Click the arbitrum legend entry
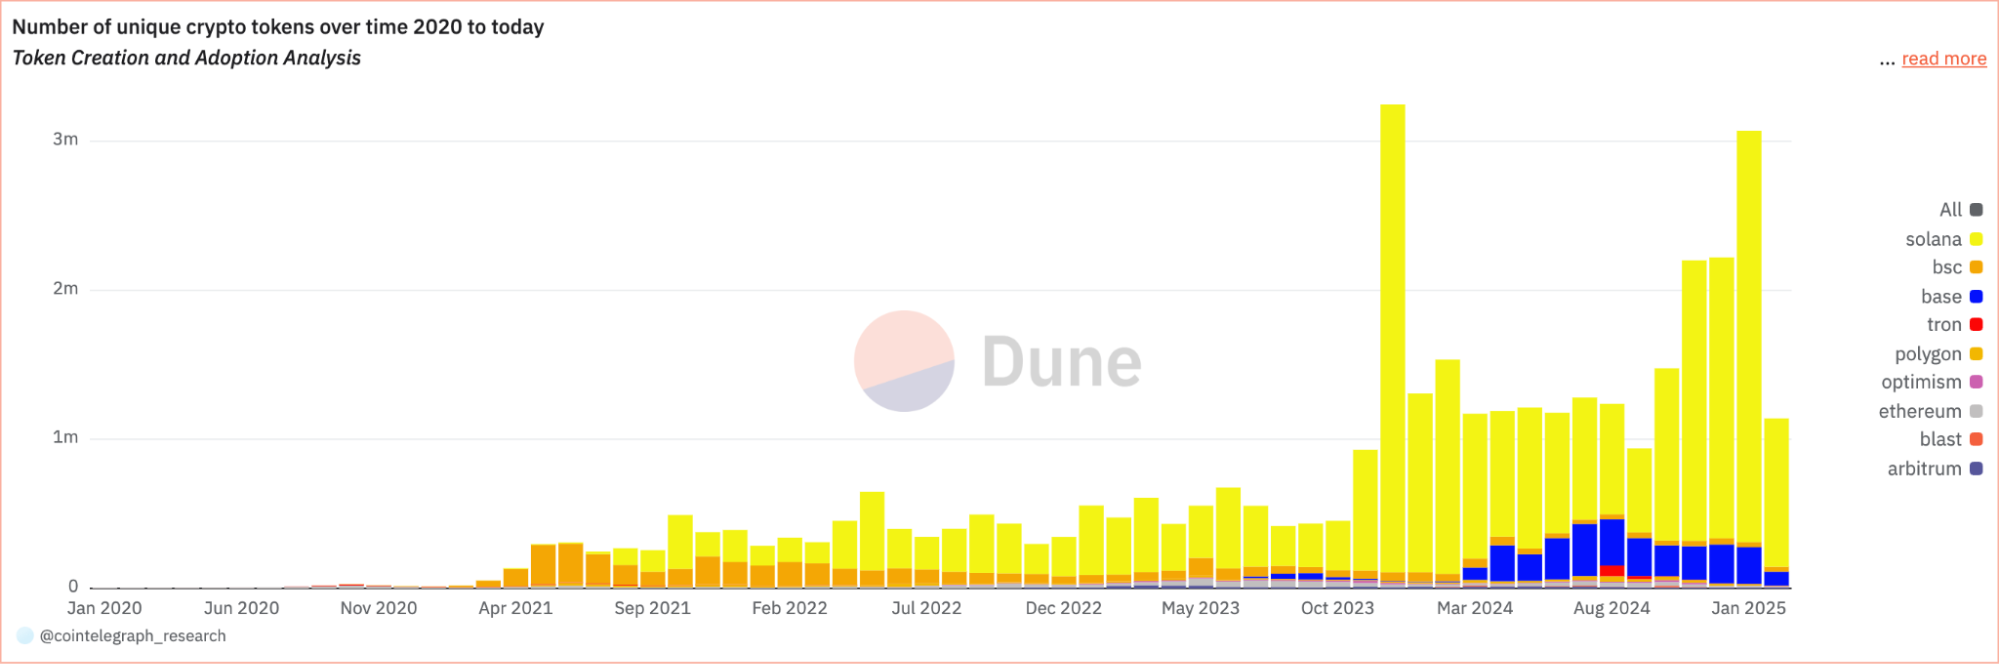 (1934, 468)
